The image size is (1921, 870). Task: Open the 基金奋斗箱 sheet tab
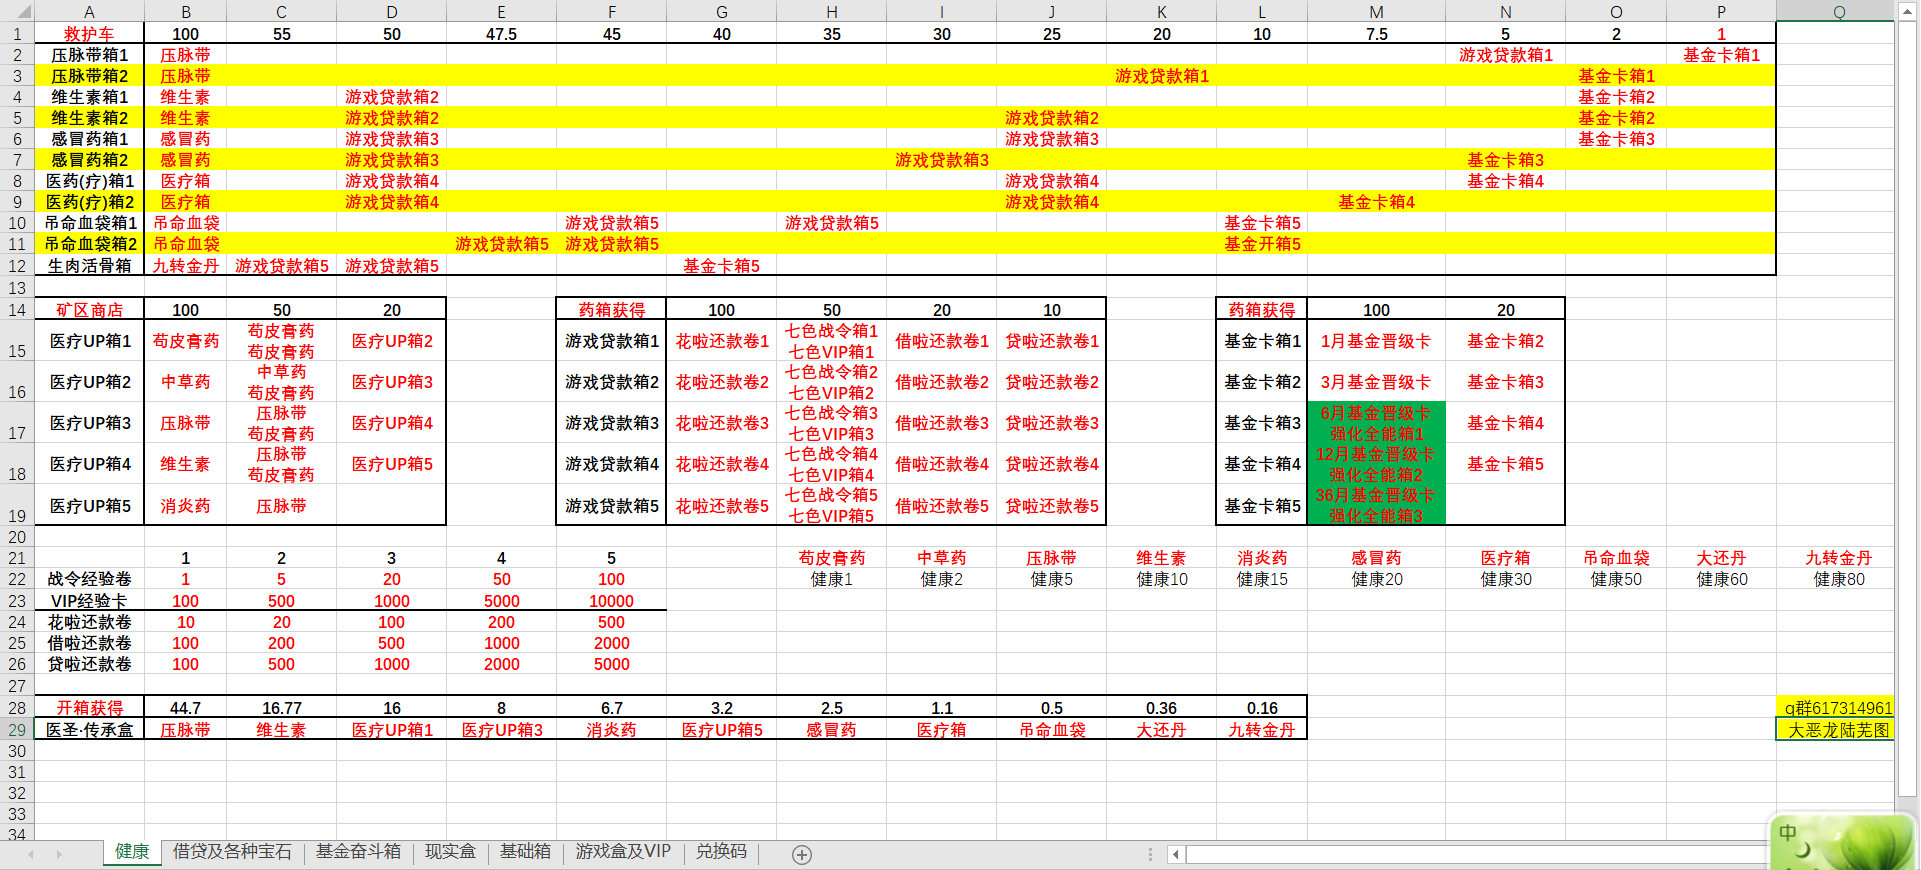pyautogui.click(x=358, y=852)
